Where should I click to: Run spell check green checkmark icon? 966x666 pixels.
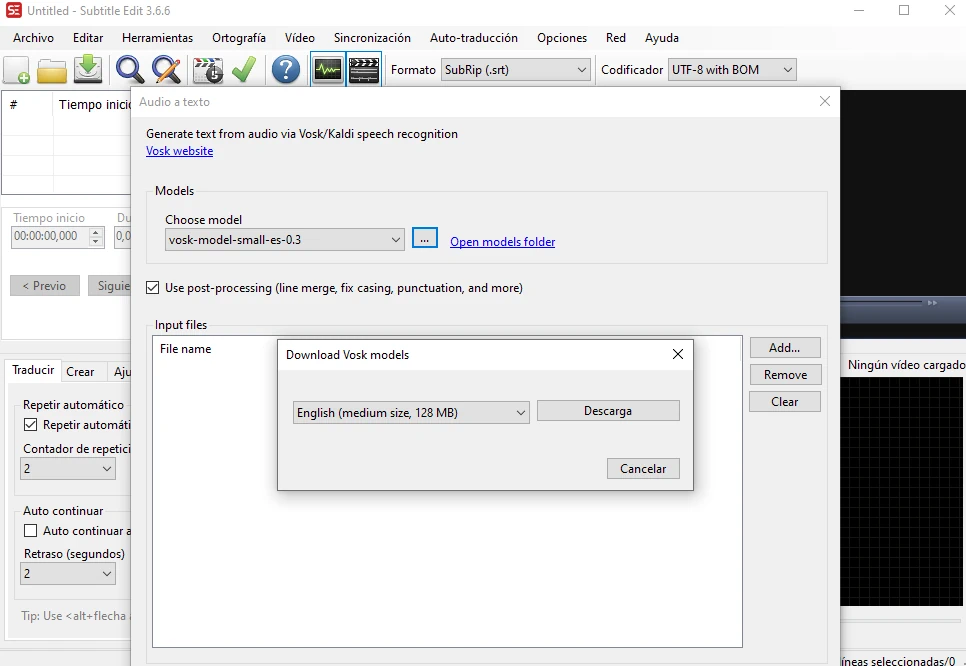[243, 70]
